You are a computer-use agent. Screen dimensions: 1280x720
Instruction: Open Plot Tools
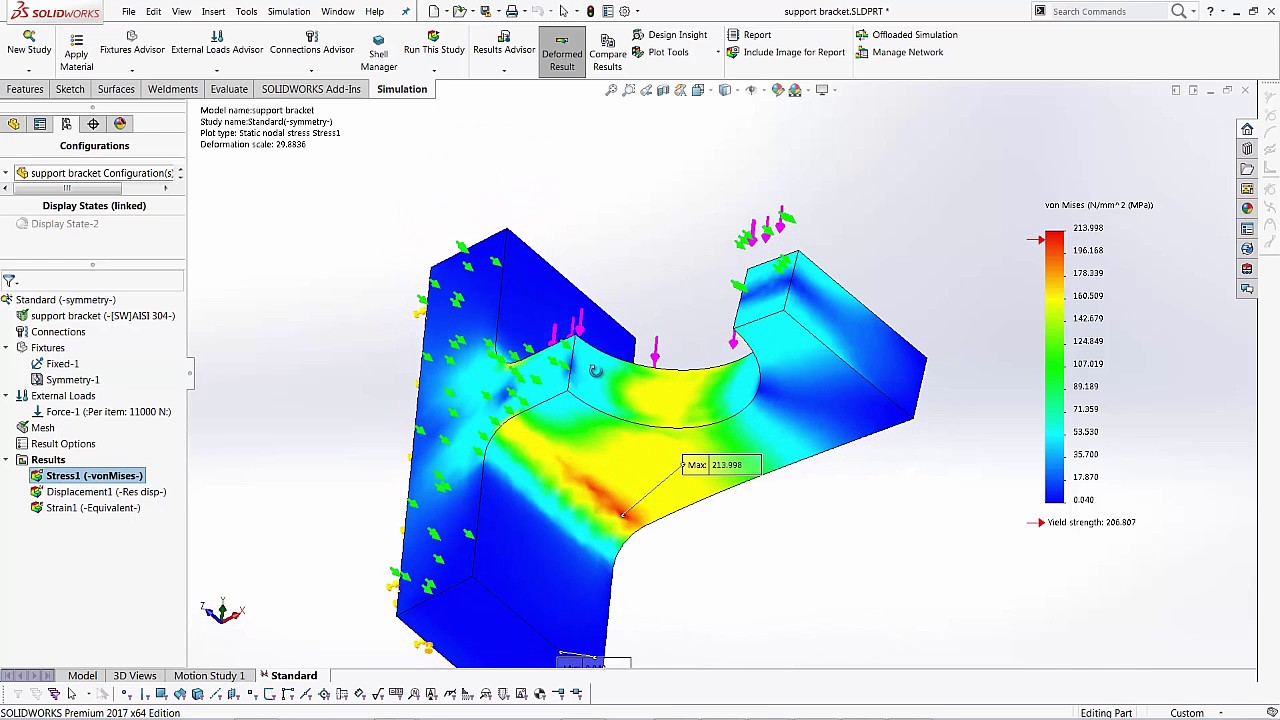[x=660, y=52]
